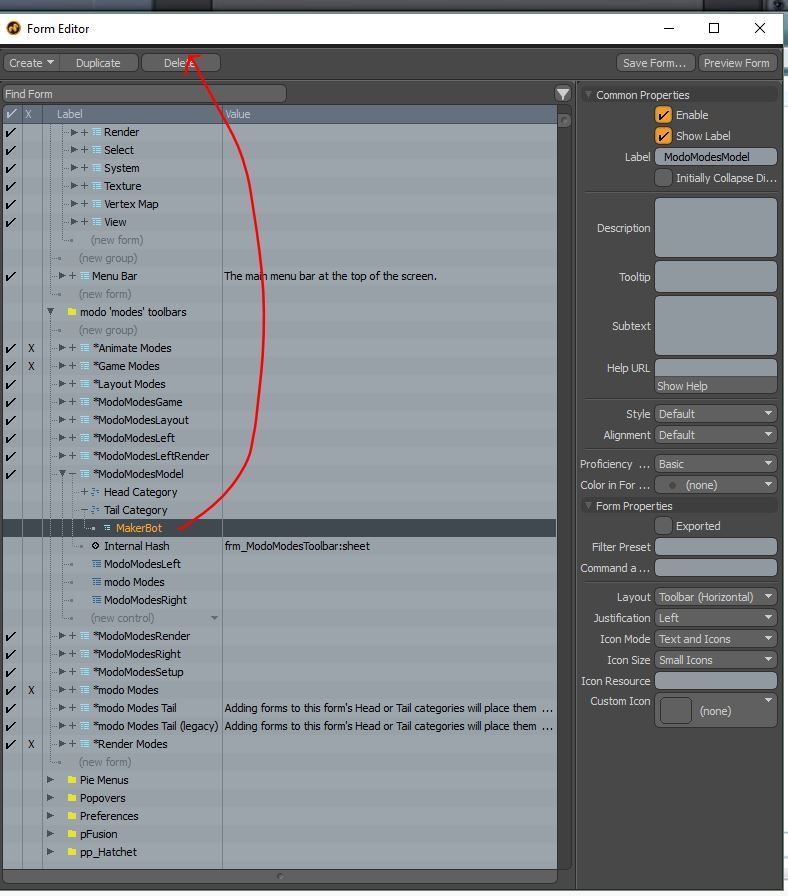Image resolution: width=788 pixels, height=896 pixels.
Task: Open the Icon Size dropdown
Action: (715, 660)
